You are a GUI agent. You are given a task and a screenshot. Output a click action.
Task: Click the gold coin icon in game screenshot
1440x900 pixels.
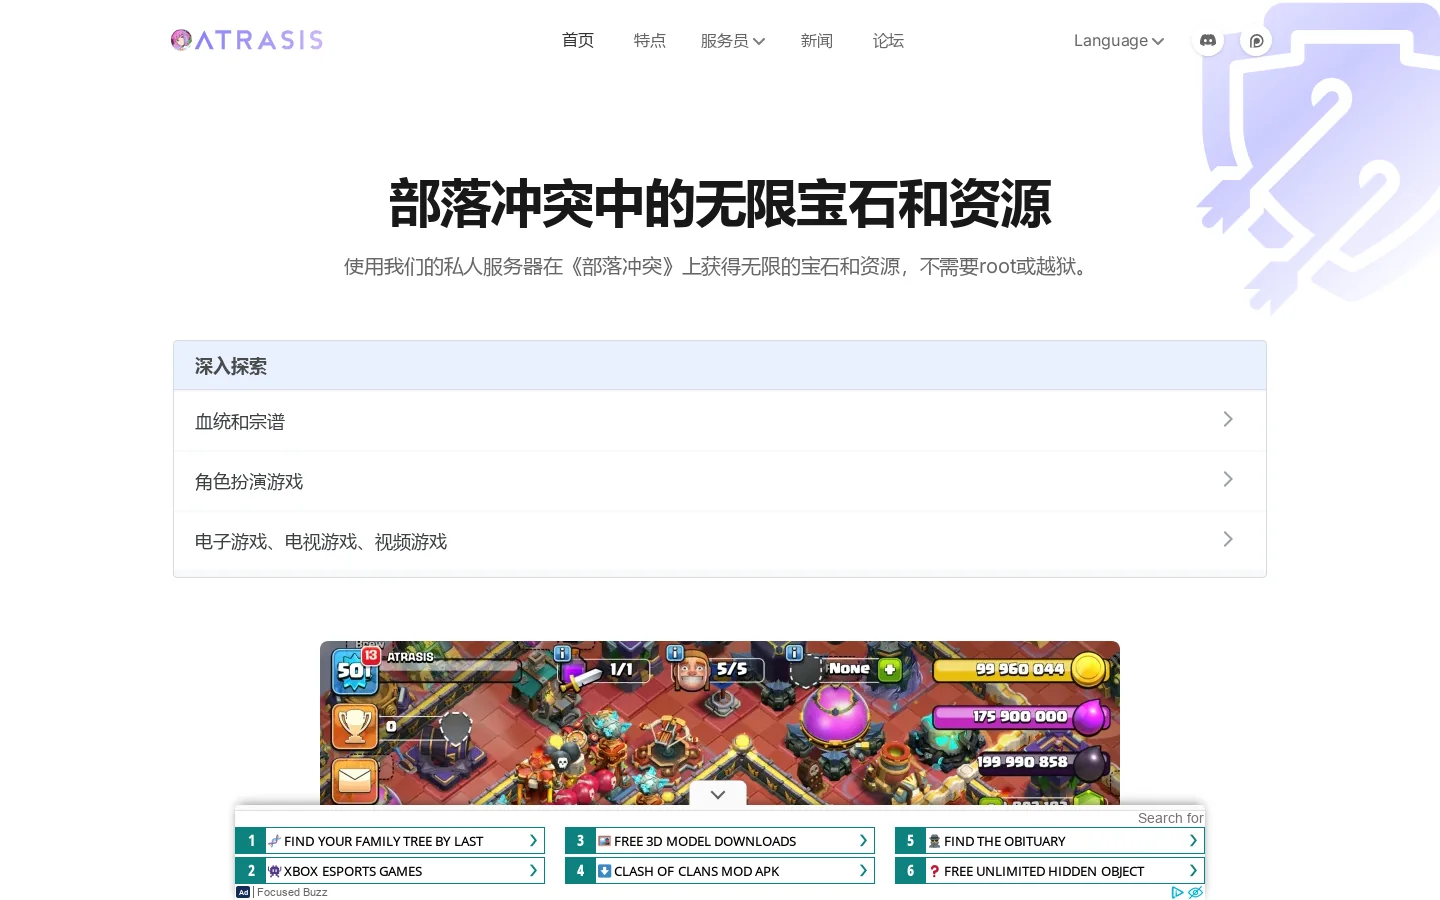(1088, 669)
